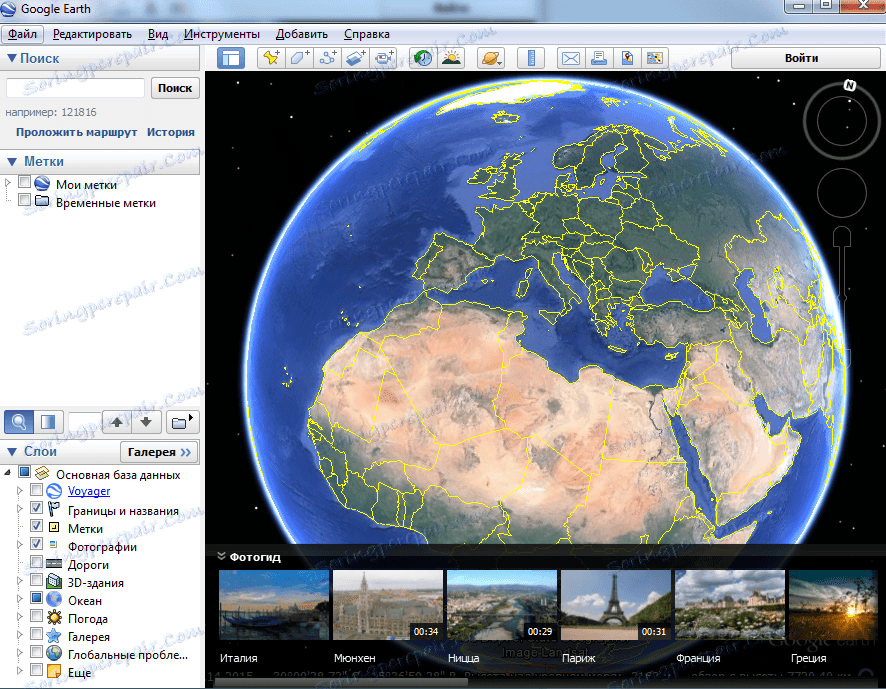Add an image overlay from the toolbar

click(356, 58)
